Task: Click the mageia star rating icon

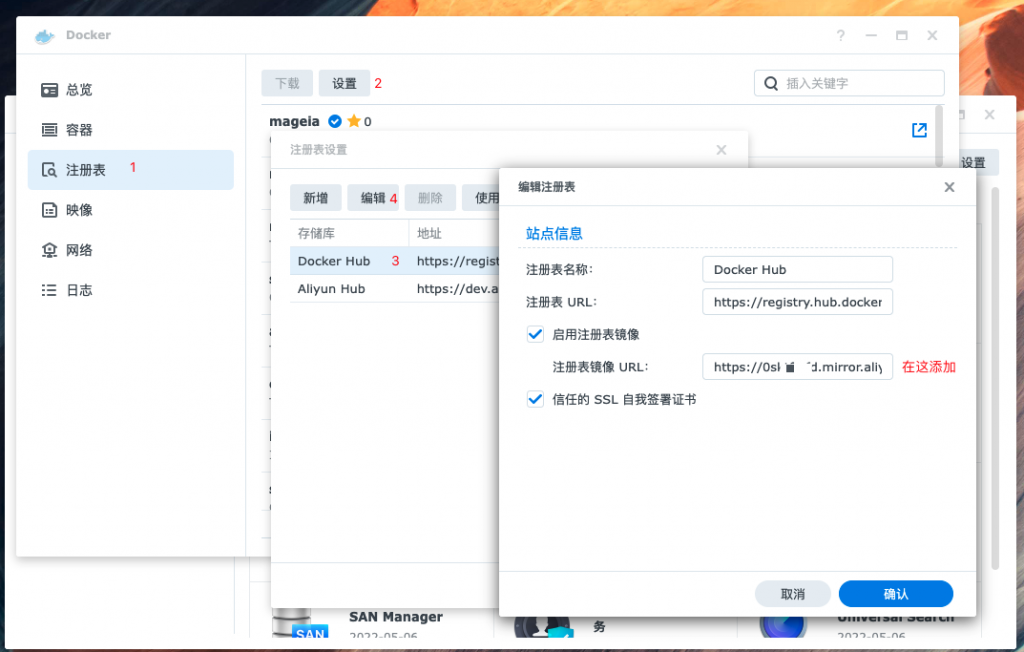Action: click(x=354, y=121)
